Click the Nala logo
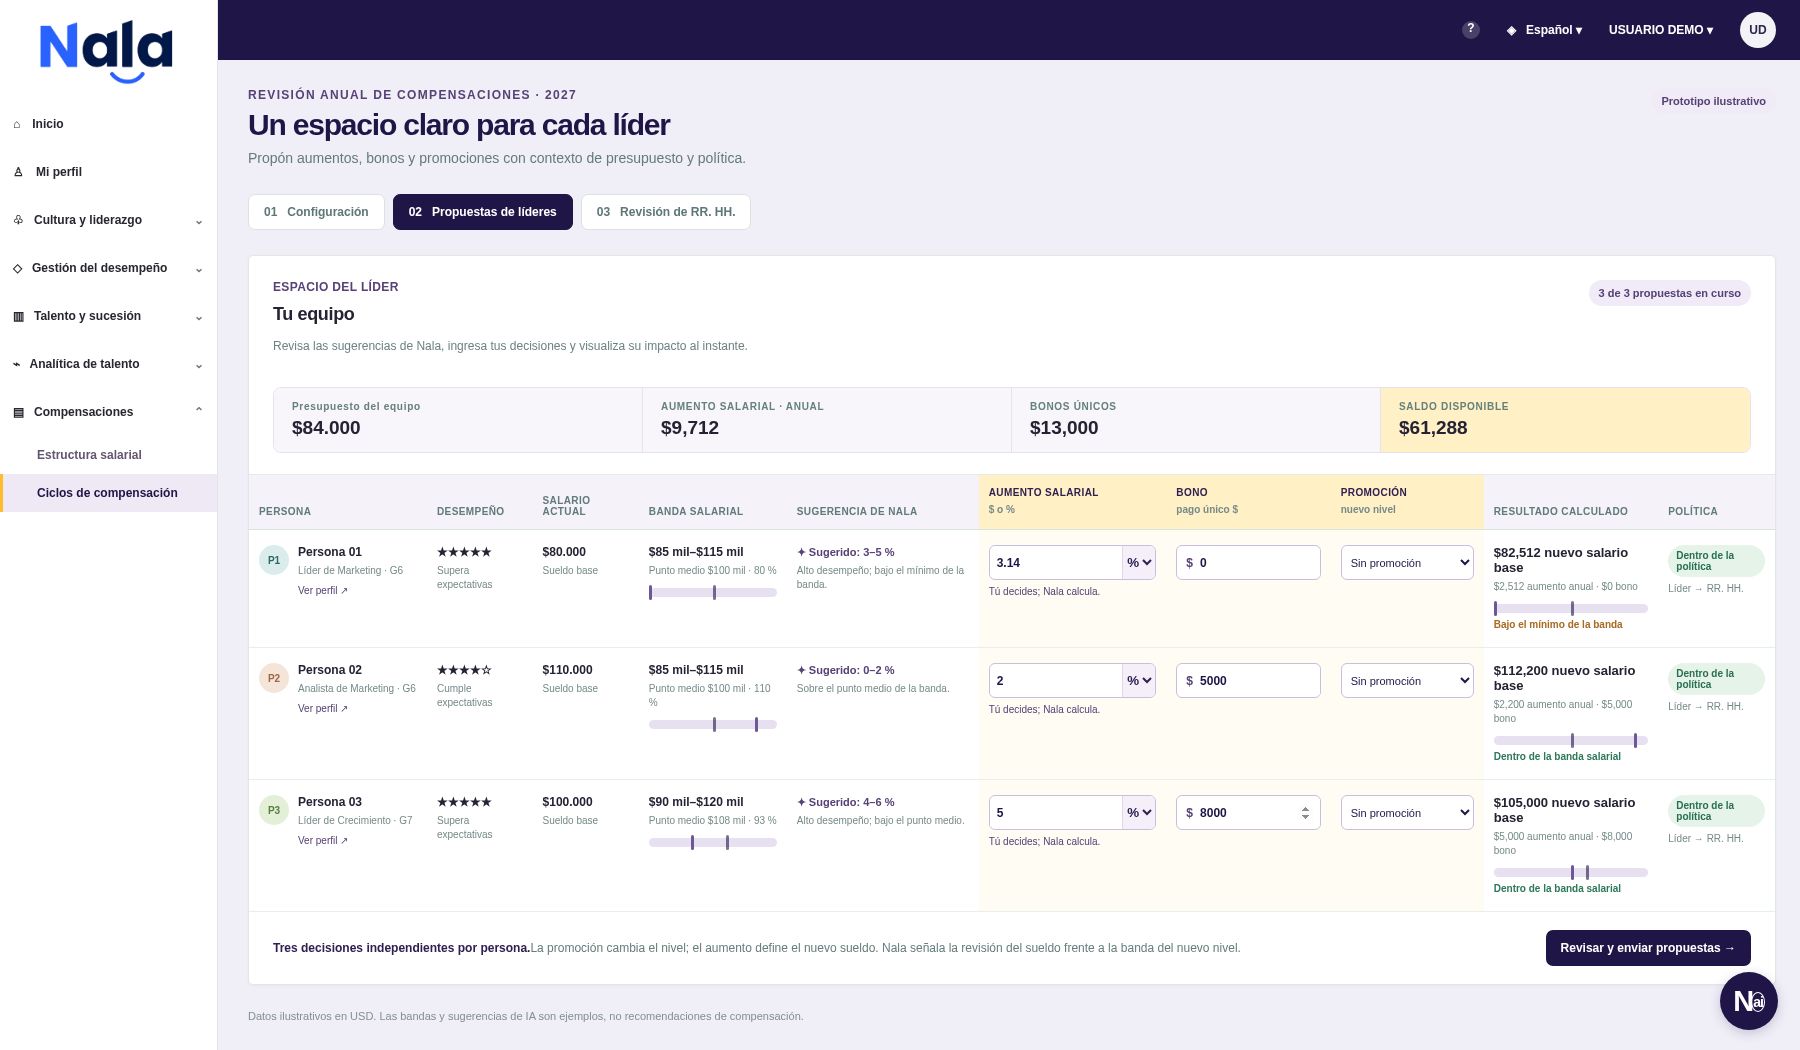This screenshot has width=1800, height=1050. (x=106, y=53)
